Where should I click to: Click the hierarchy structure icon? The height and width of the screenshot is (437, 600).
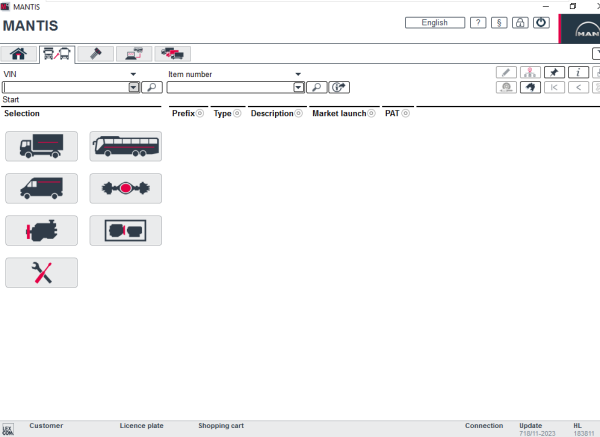tap(530, 72)
